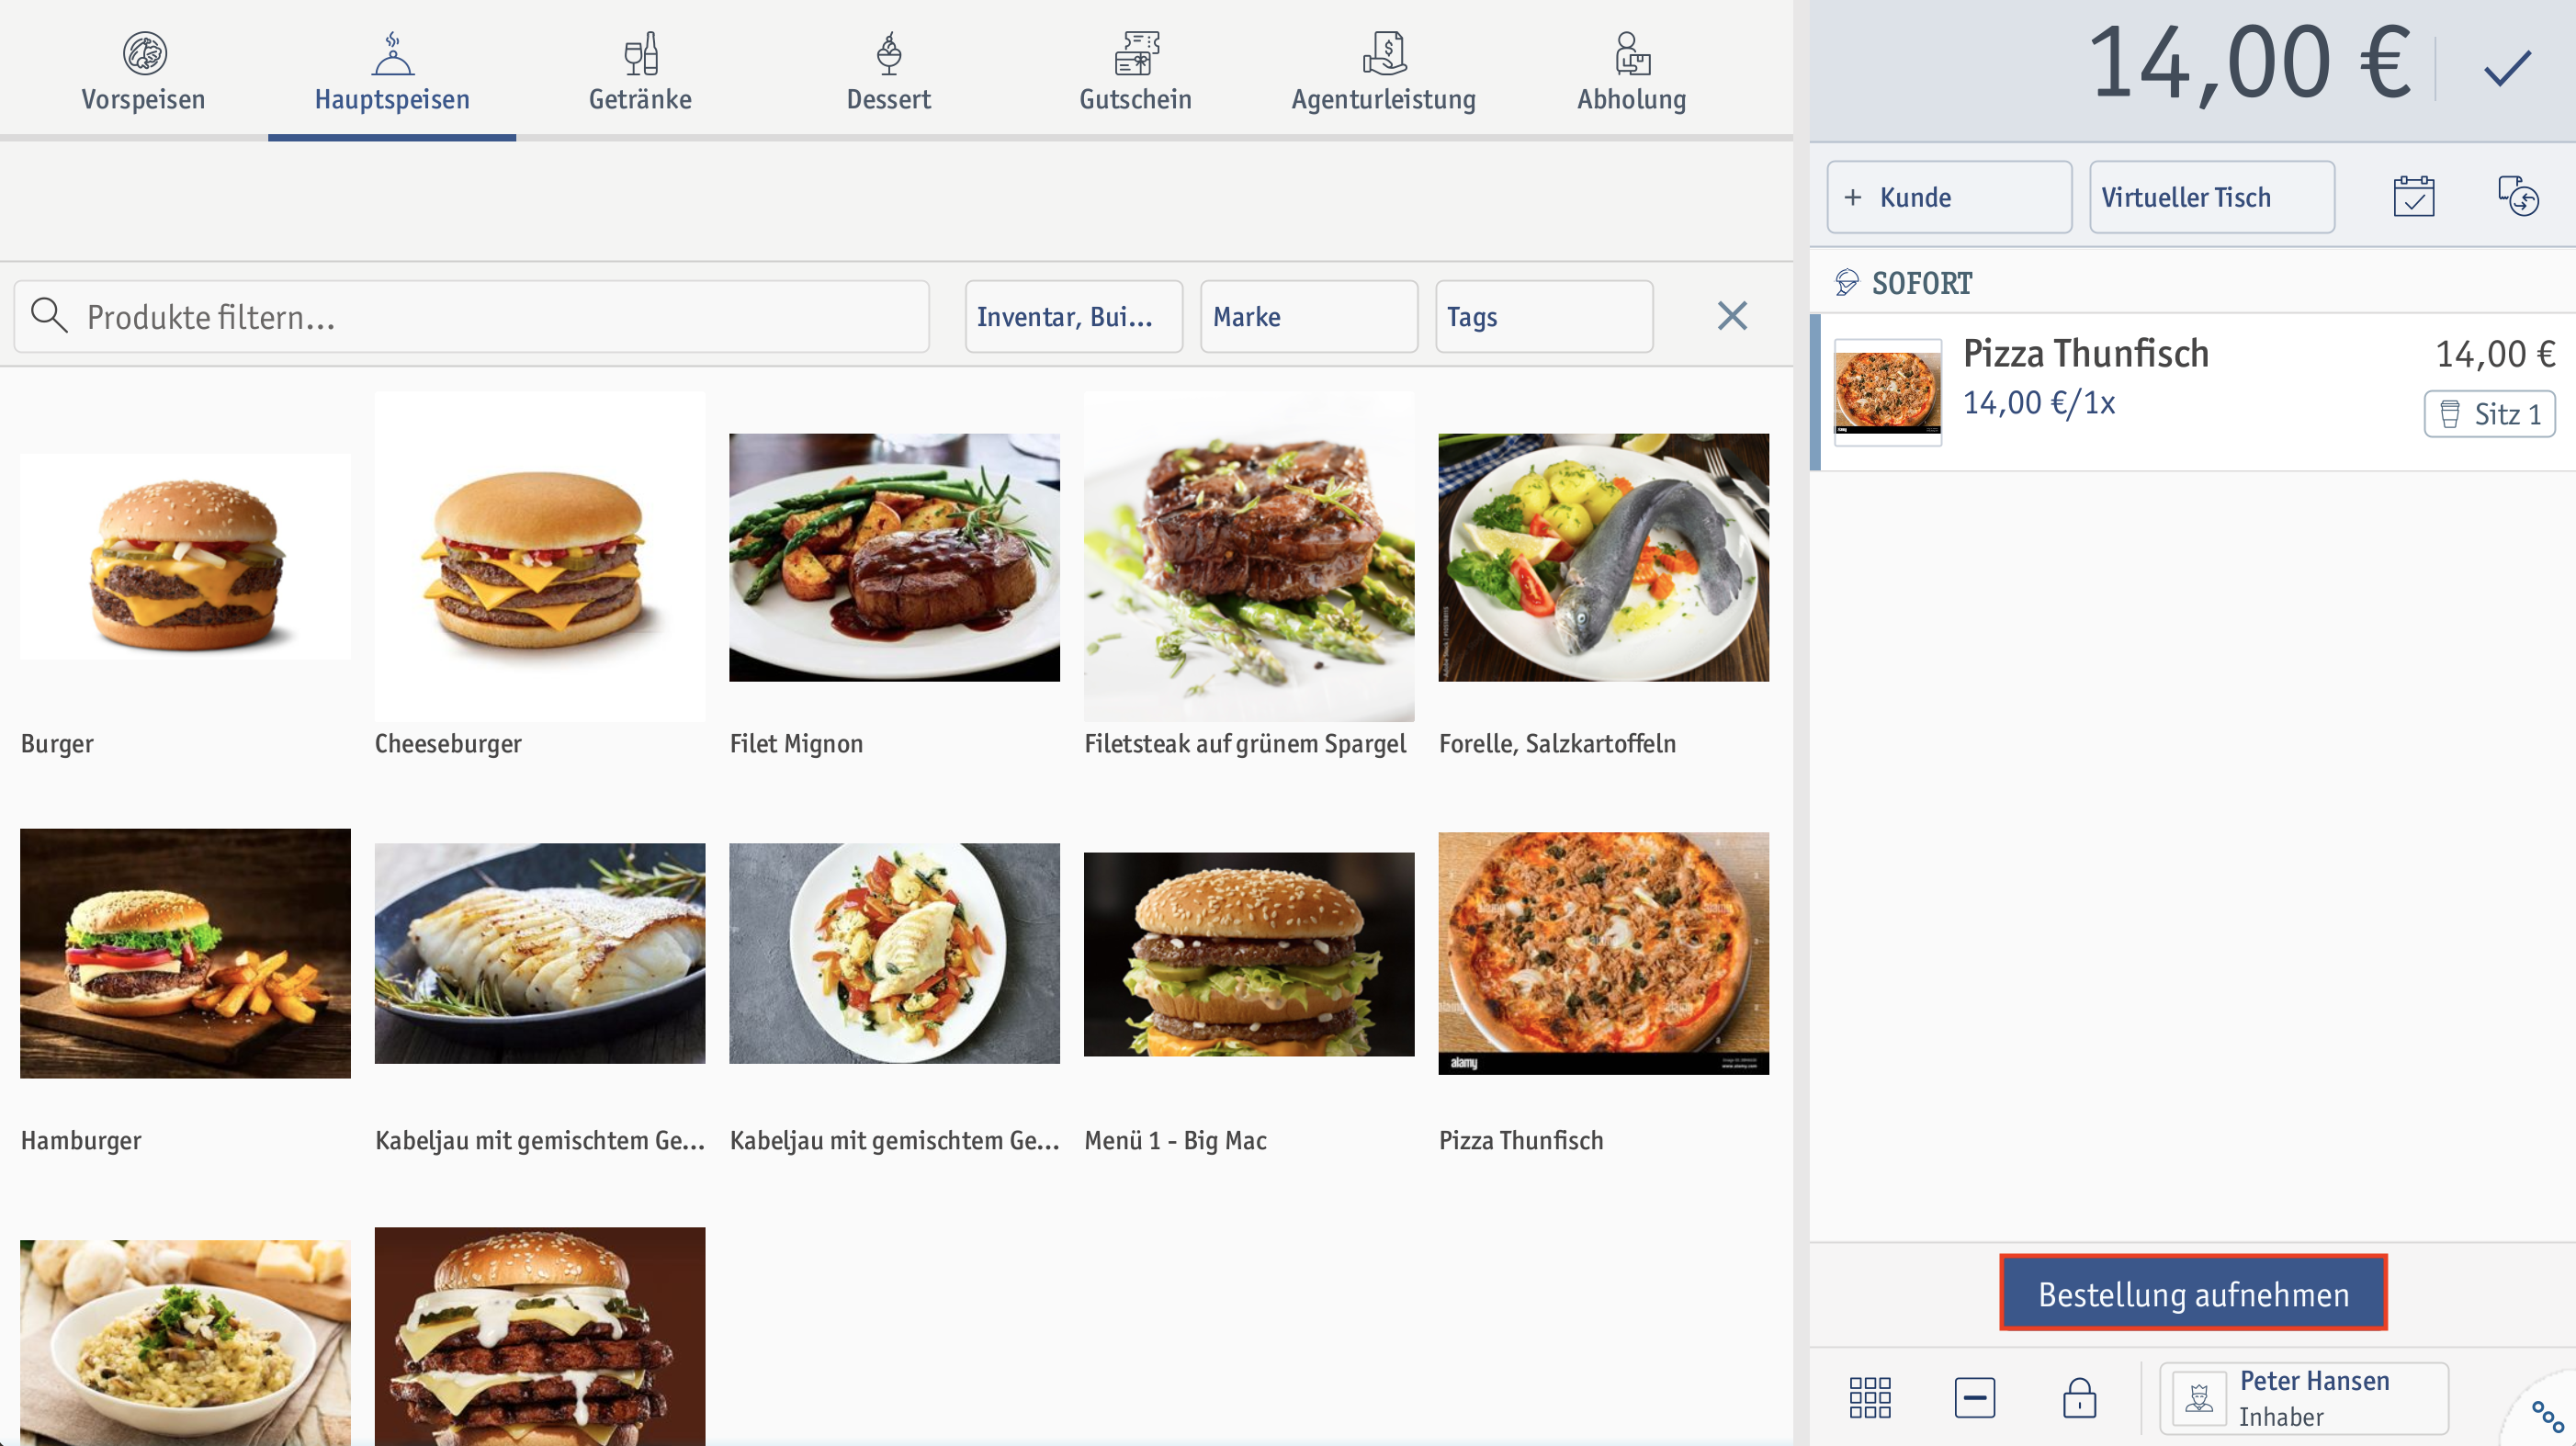Click the Peter Hansen avatar icon

[2199, 1398]
